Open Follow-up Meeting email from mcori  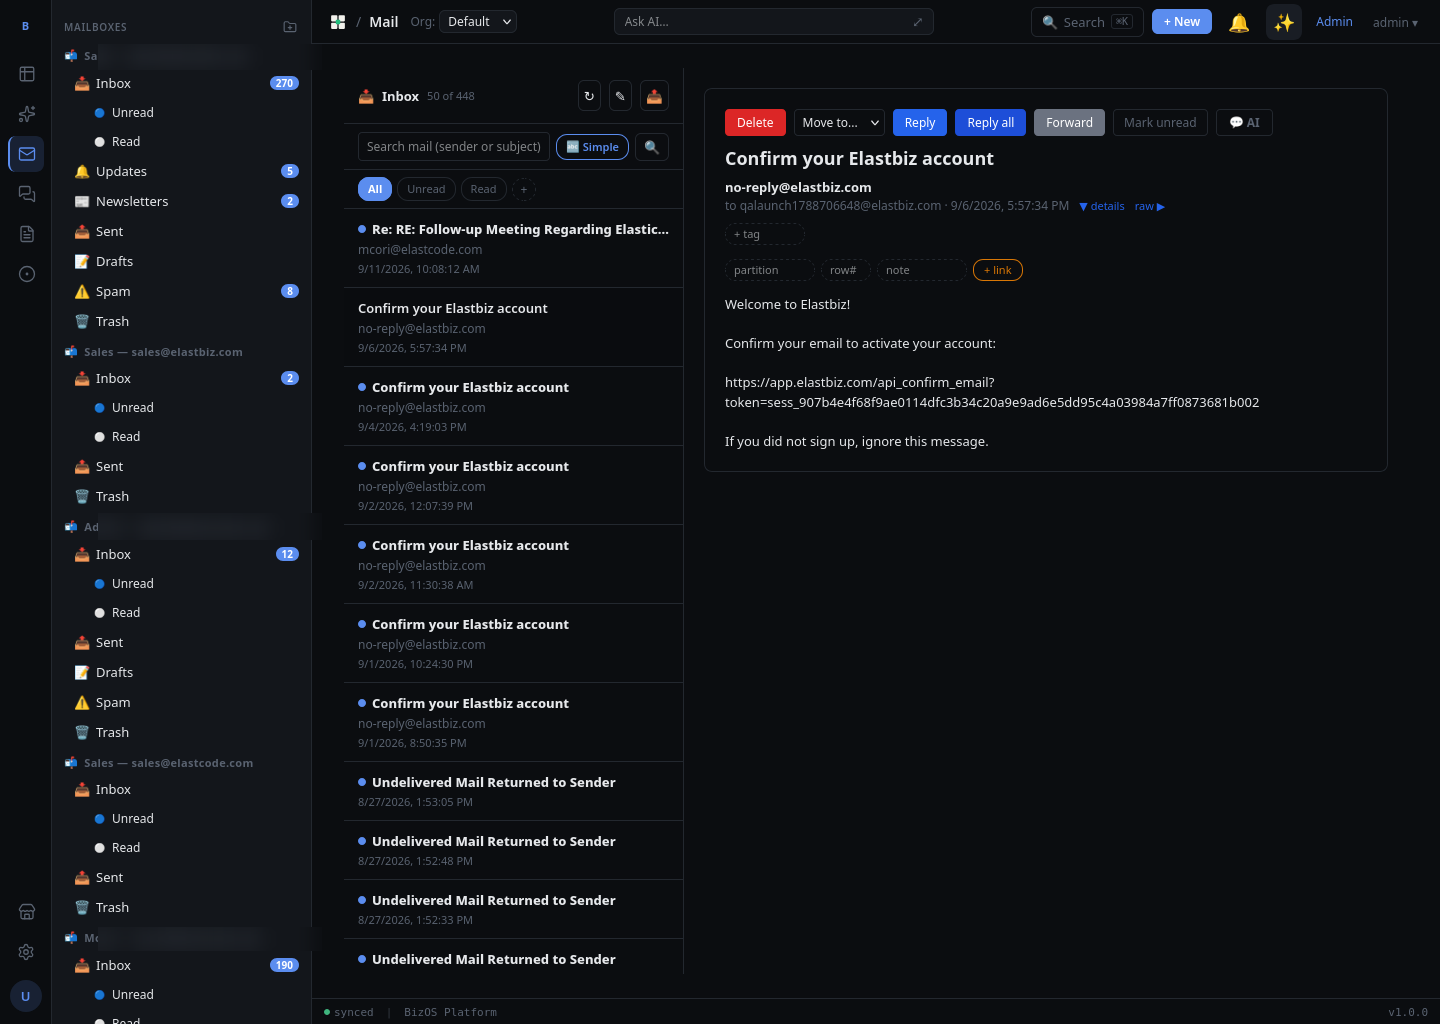click(x=513, y=248)
